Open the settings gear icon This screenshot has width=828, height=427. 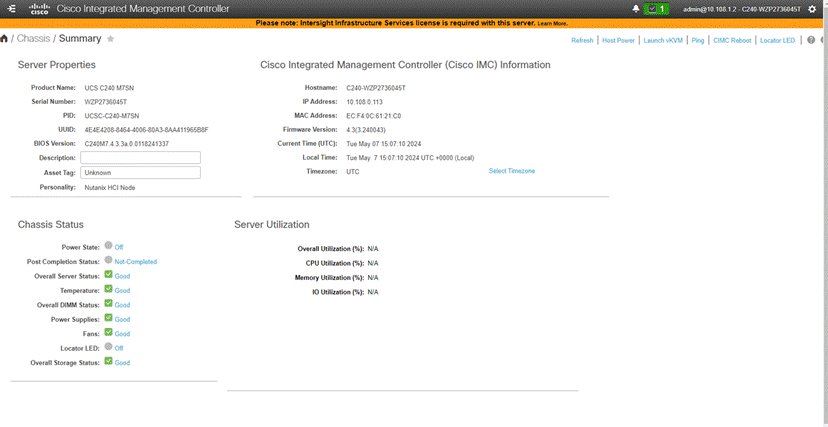(812, 9)
